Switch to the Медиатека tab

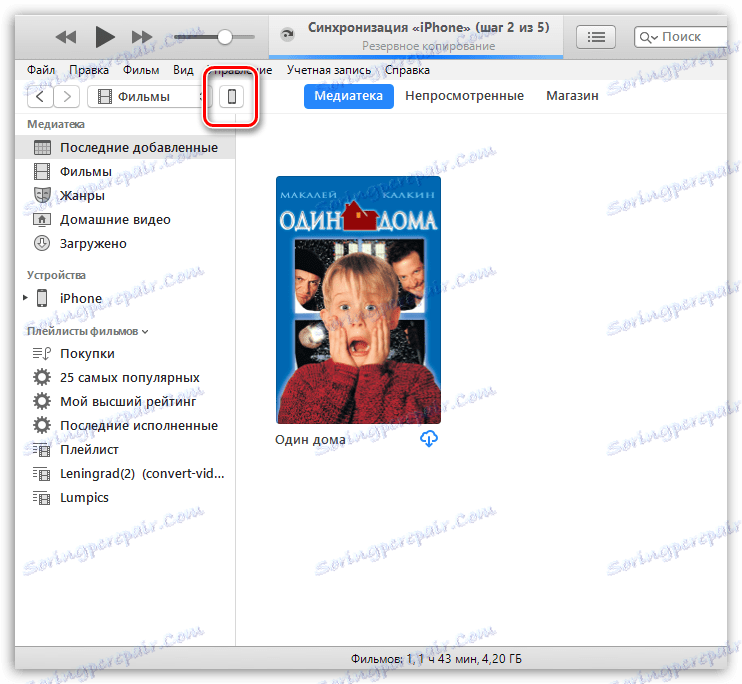click(349, 96)
